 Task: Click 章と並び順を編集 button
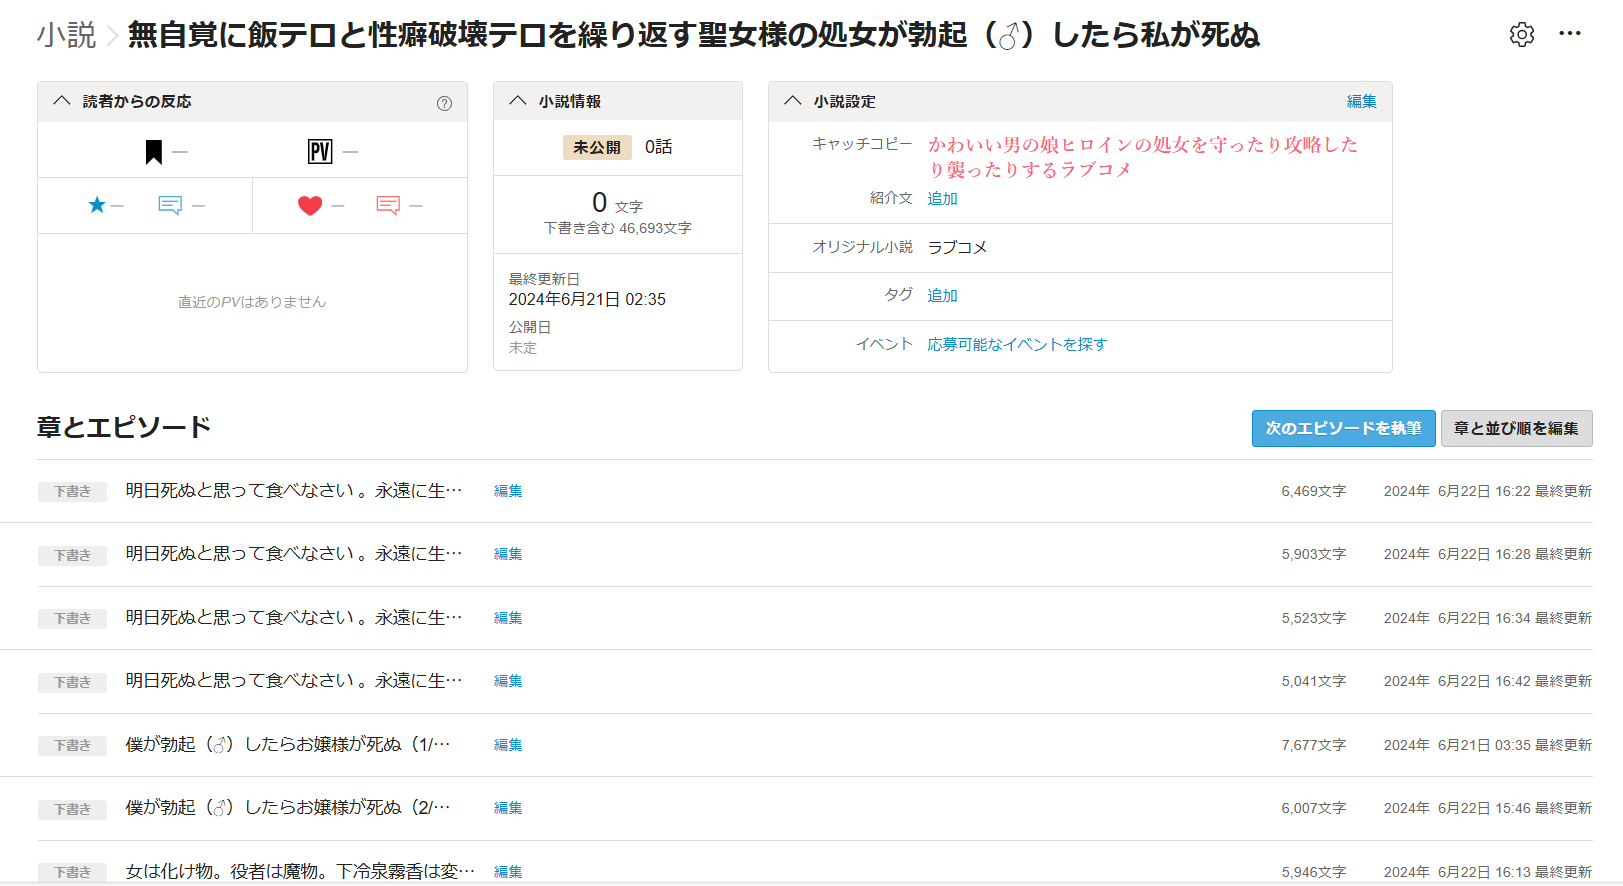pyautogui.click(x=1515, y=428)
